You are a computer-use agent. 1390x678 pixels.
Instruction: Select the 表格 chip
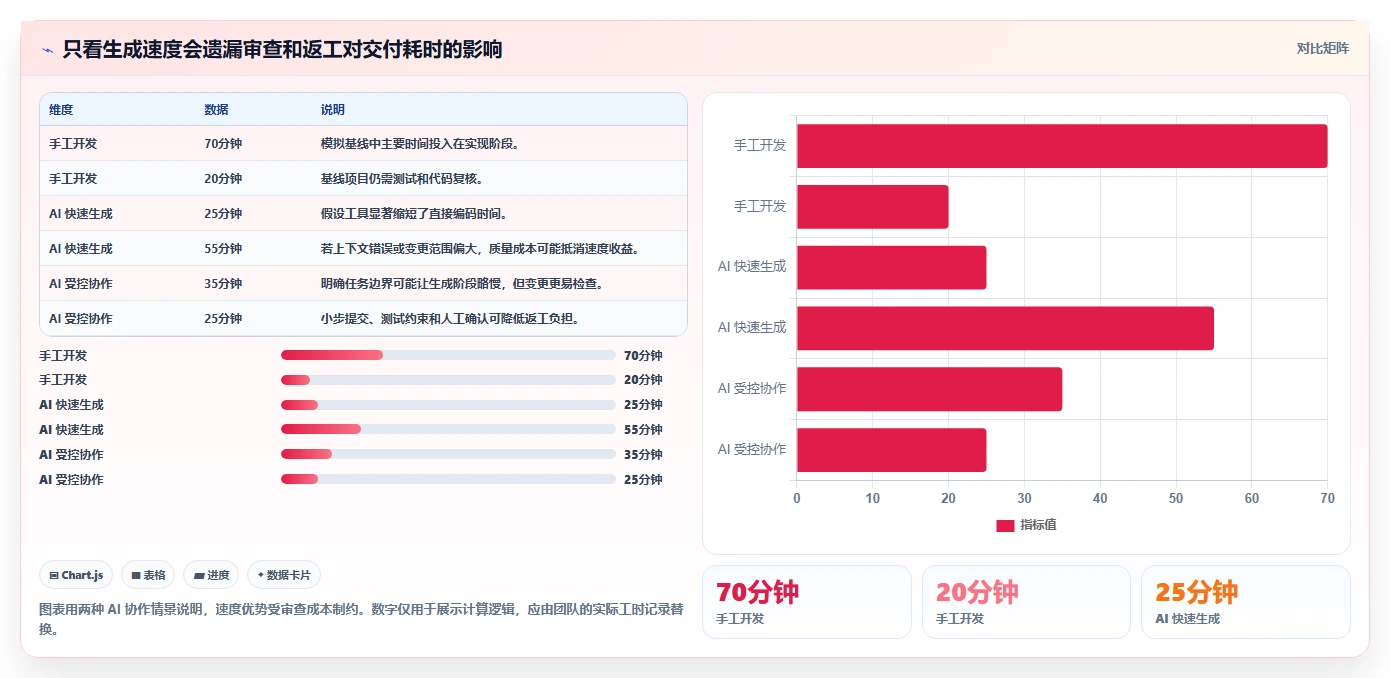148,575
